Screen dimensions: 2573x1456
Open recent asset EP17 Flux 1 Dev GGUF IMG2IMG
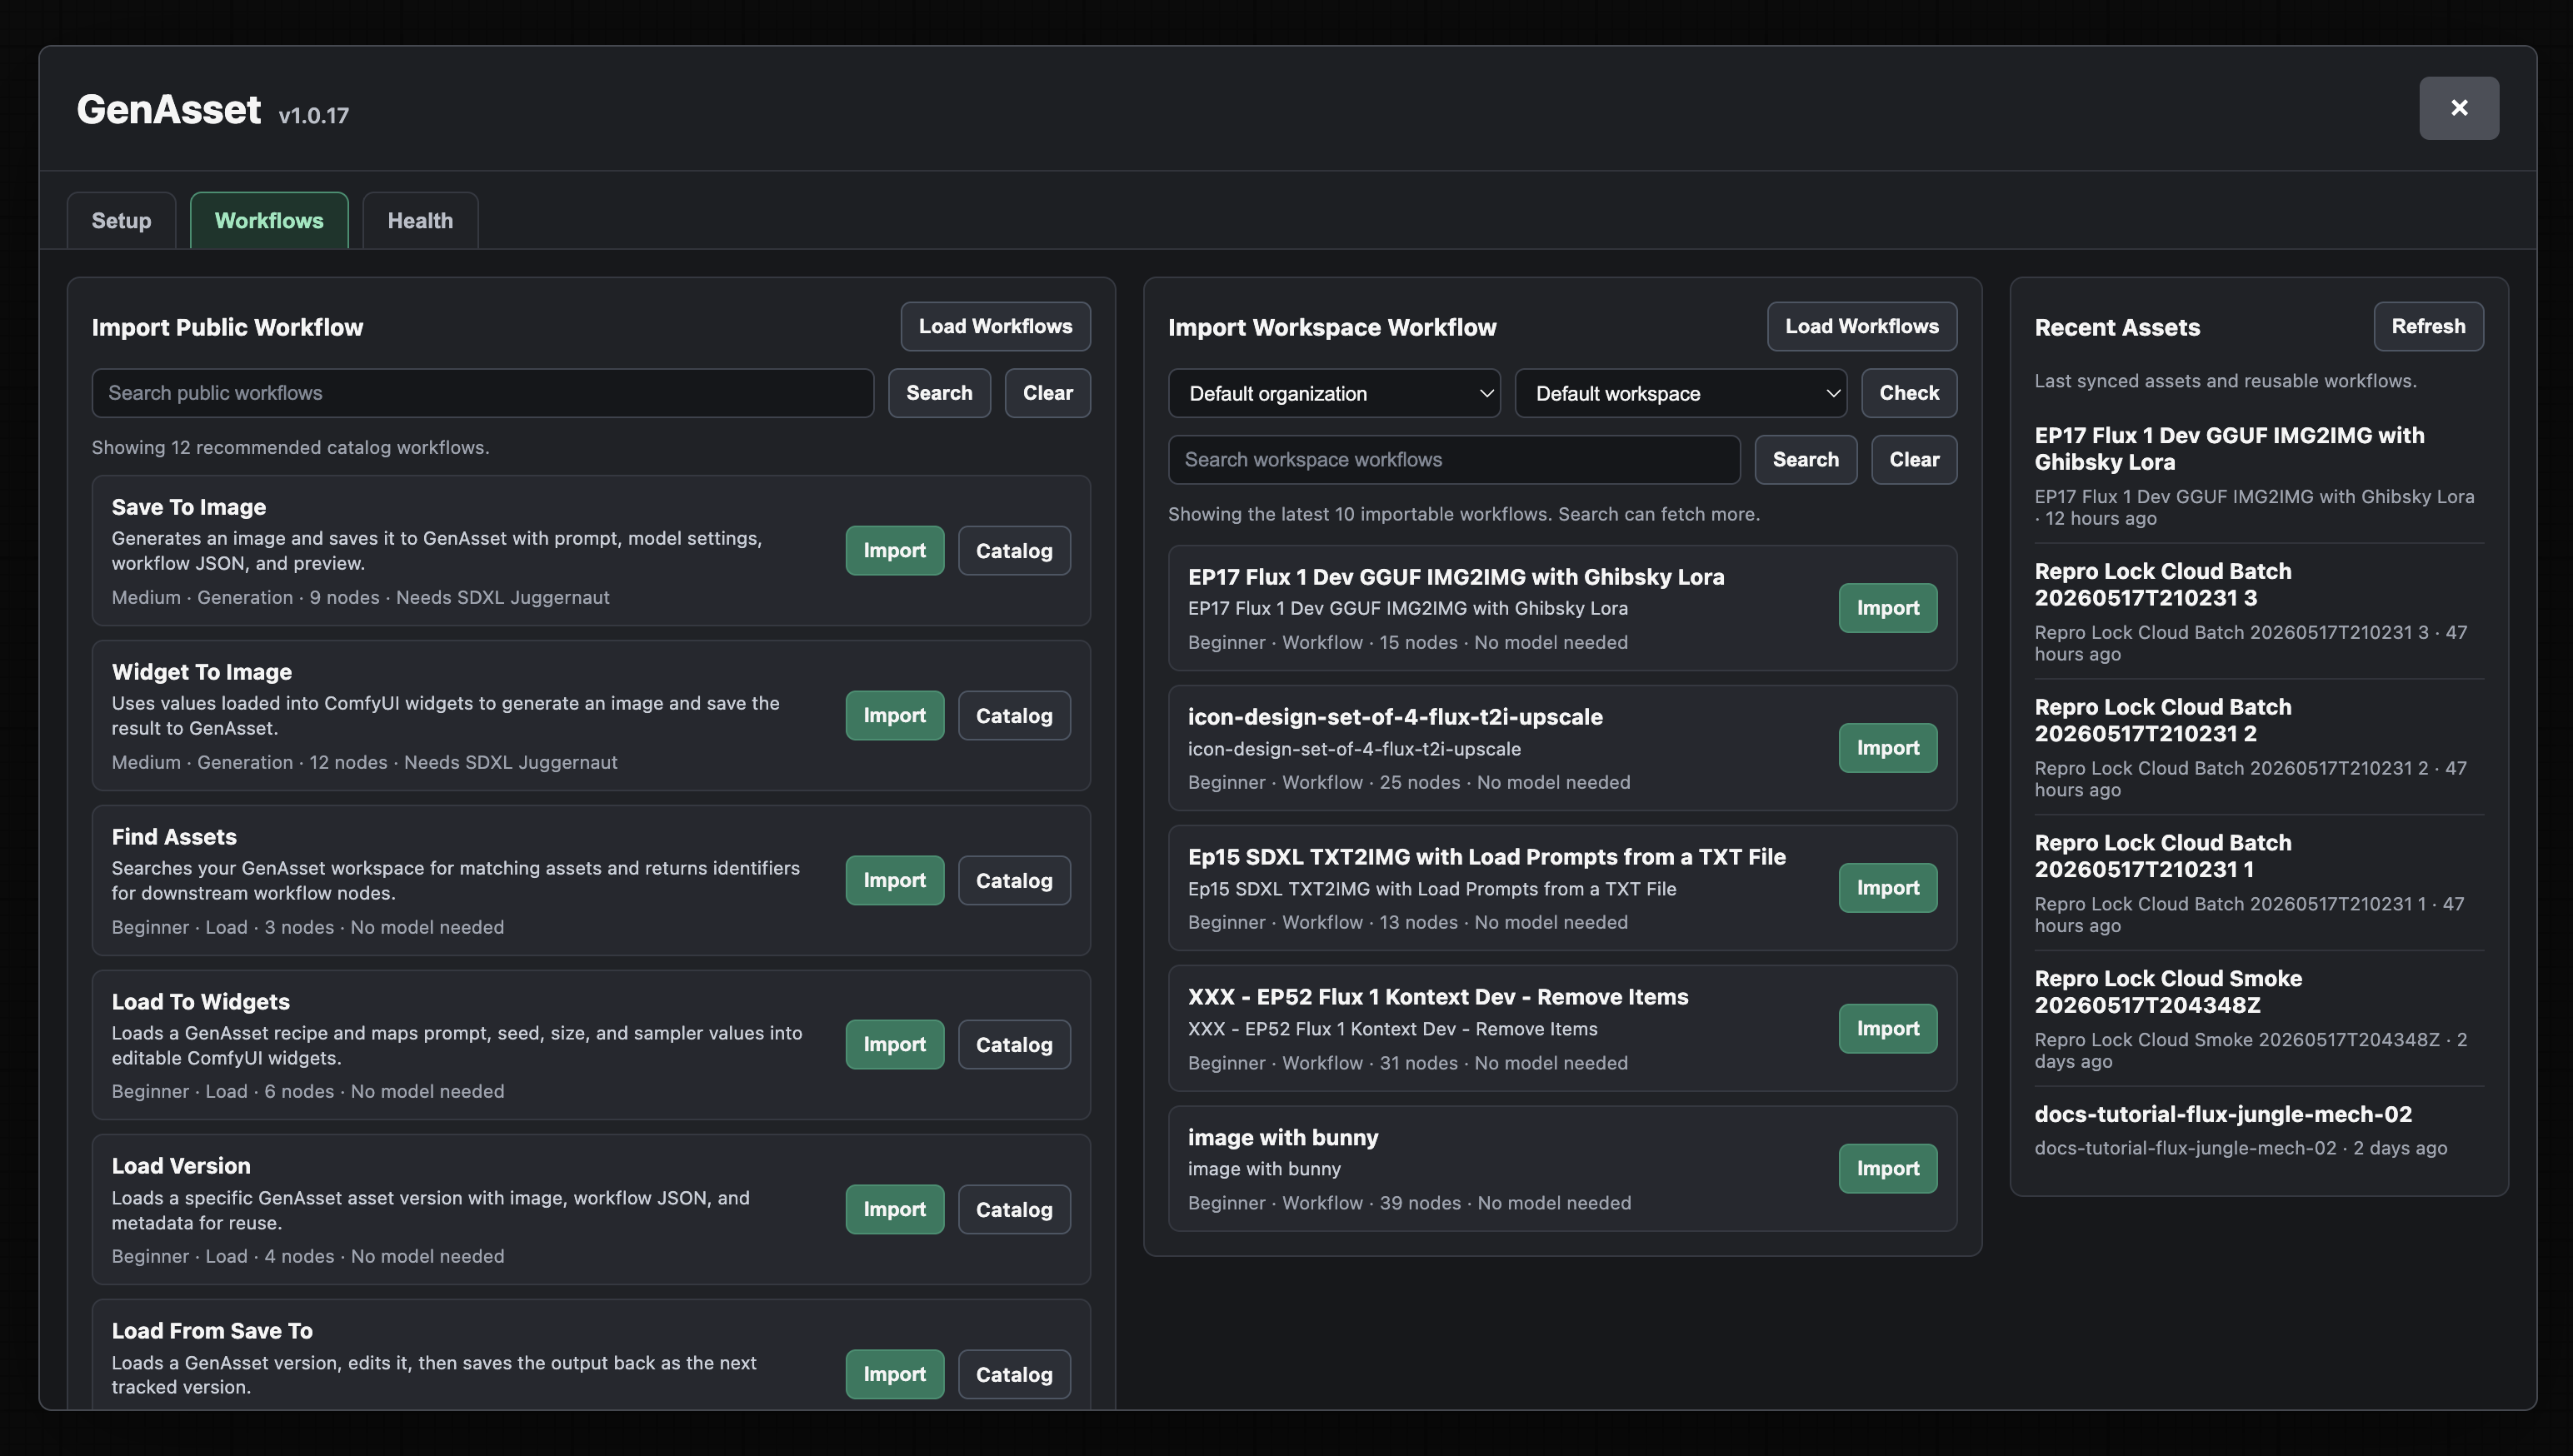2258,476
